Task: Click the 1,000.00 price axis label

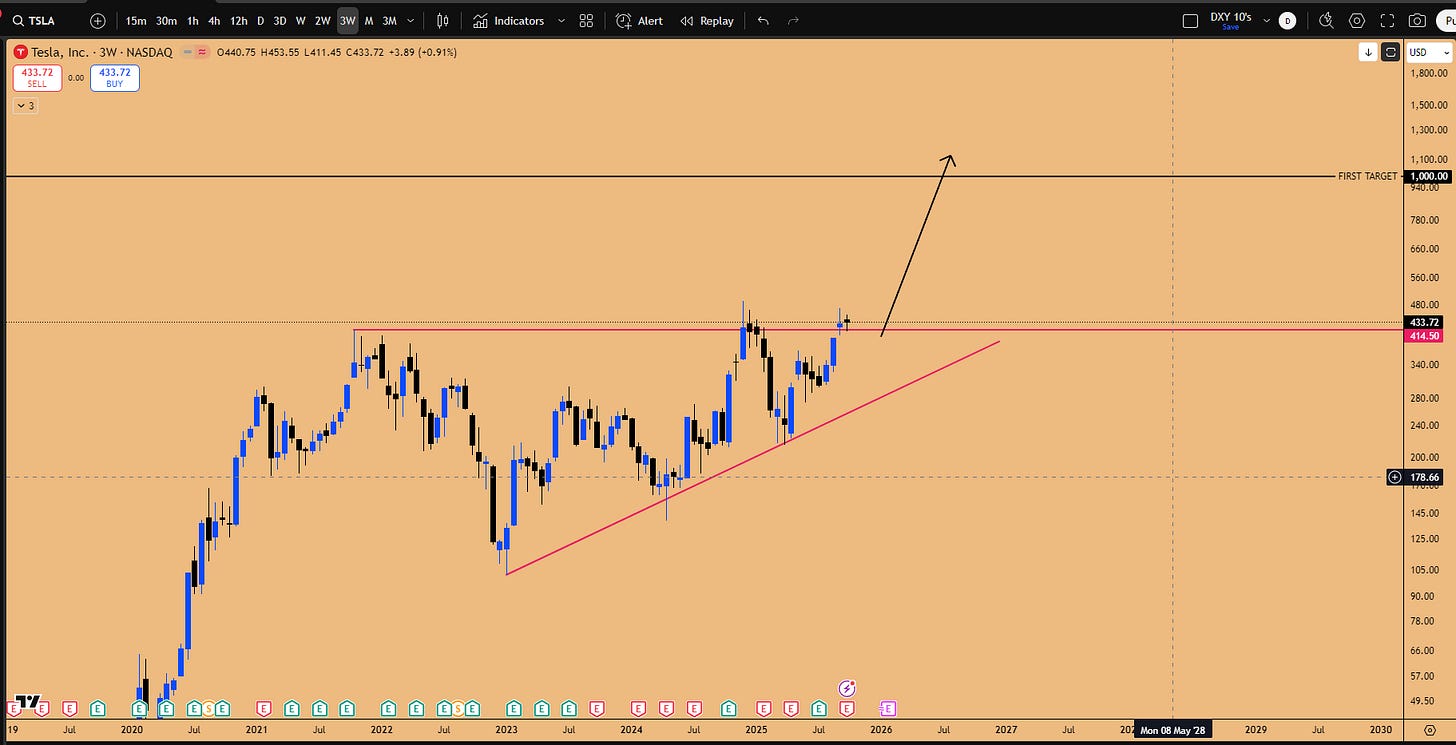Action: click(1428, 176)
